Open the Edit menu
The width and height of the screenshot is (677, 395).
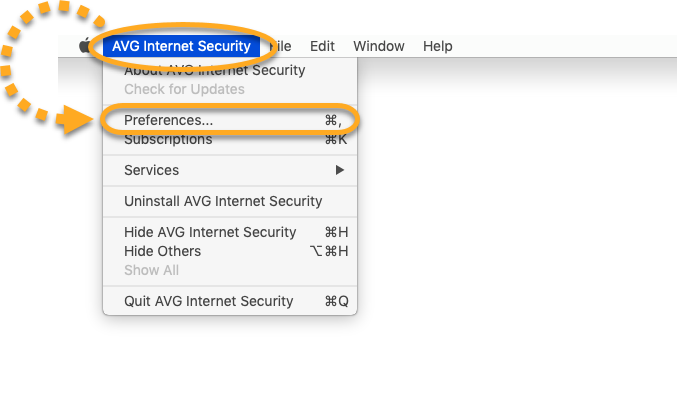(x=322, y=46)
